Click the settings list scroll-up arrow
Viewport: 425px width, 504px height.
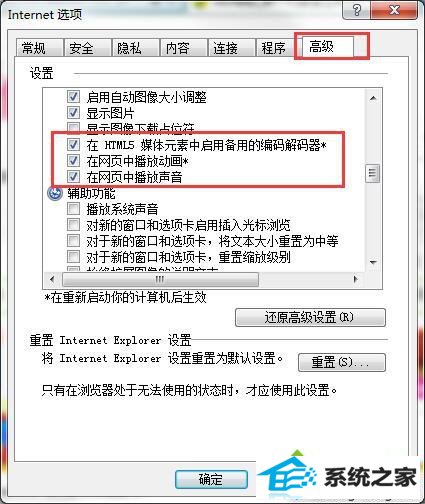(373, 98)
